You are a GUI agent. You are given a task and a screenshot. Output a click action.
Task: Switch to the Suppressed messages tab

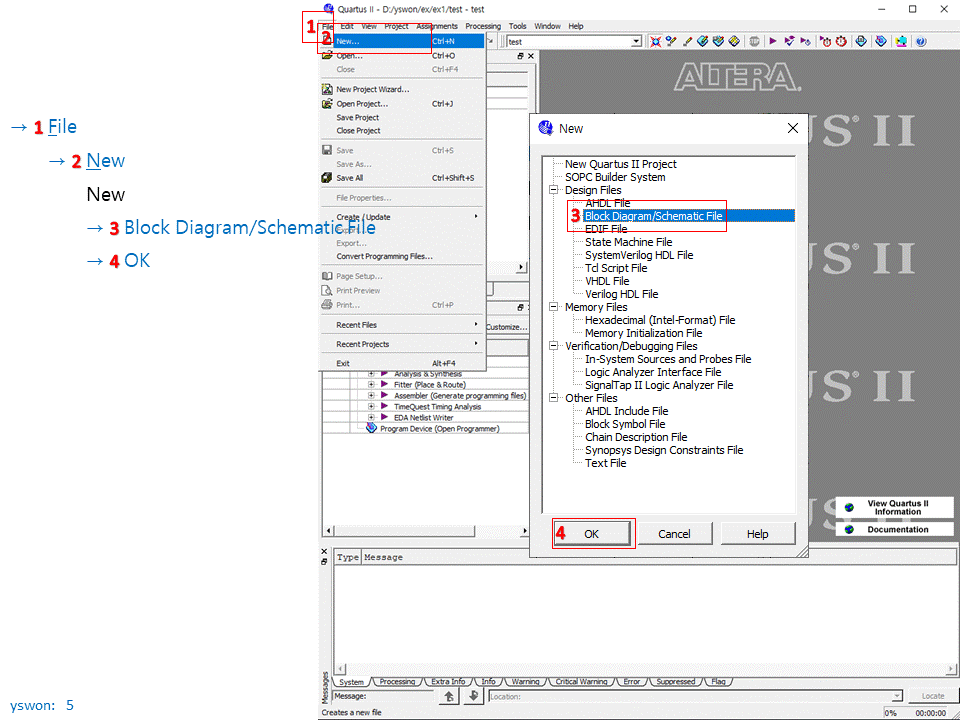point(675,681)
